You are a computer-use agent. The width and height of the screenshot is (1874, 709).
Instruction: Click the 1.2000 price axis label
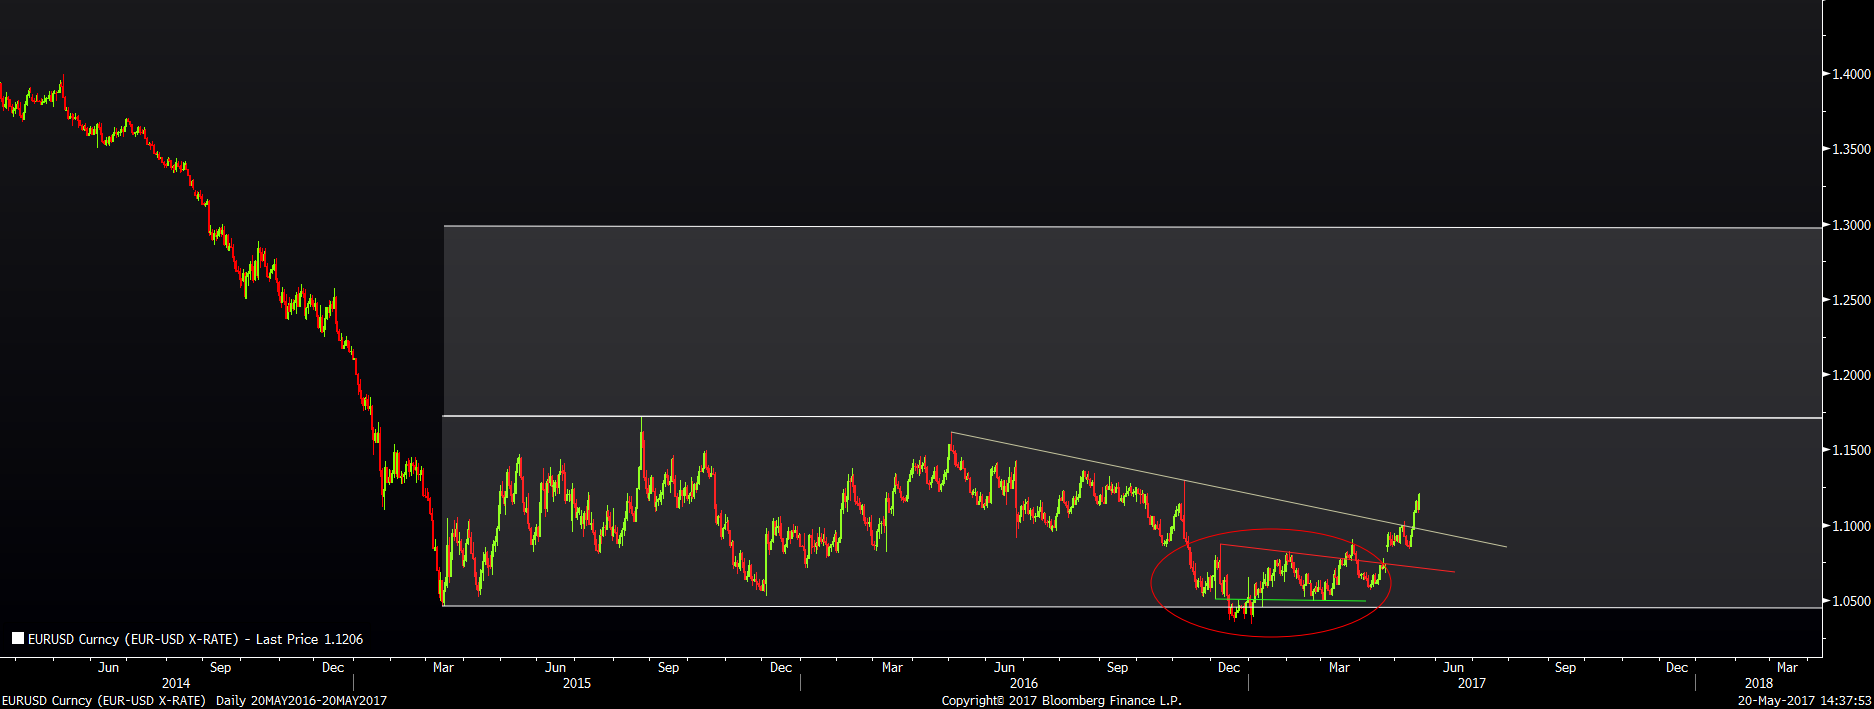click(x=1851, y=375)
